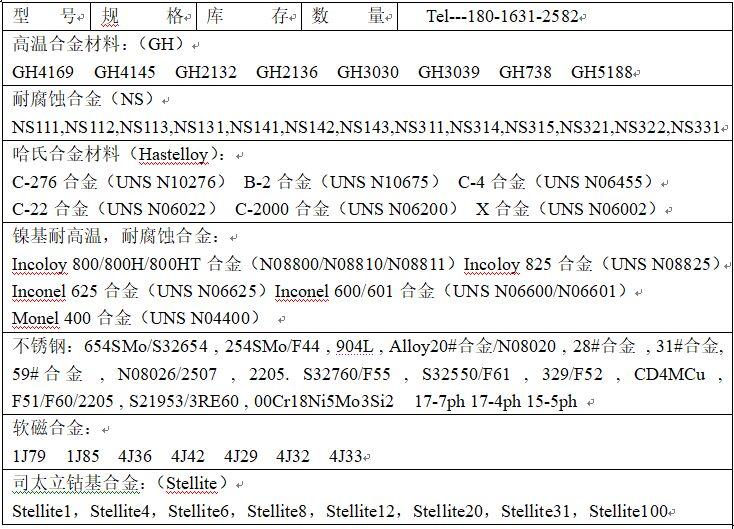The height and width of the screenshot is (529, 734).
Task: Click the 库存 header cell
Action: pyautogui.click(x=249, y=16)
